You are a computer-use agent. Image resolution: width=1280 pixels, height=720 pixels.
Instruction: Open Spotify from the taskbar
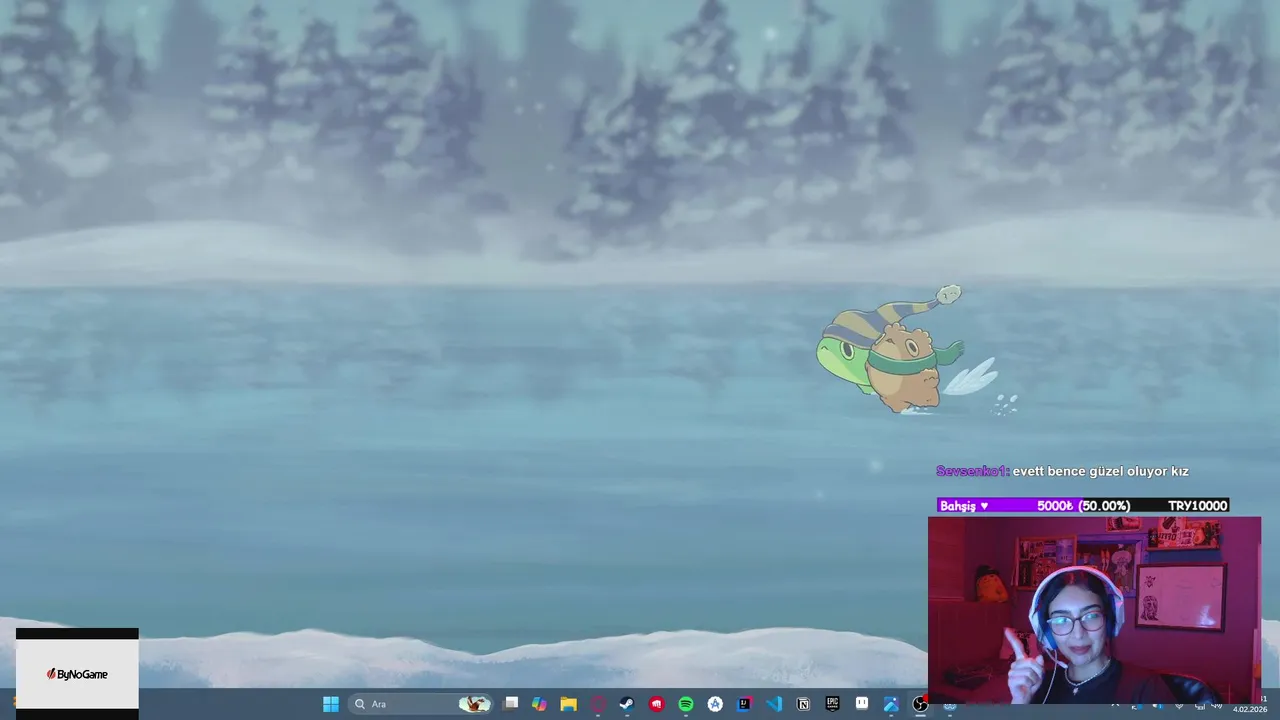click(686, 704)
